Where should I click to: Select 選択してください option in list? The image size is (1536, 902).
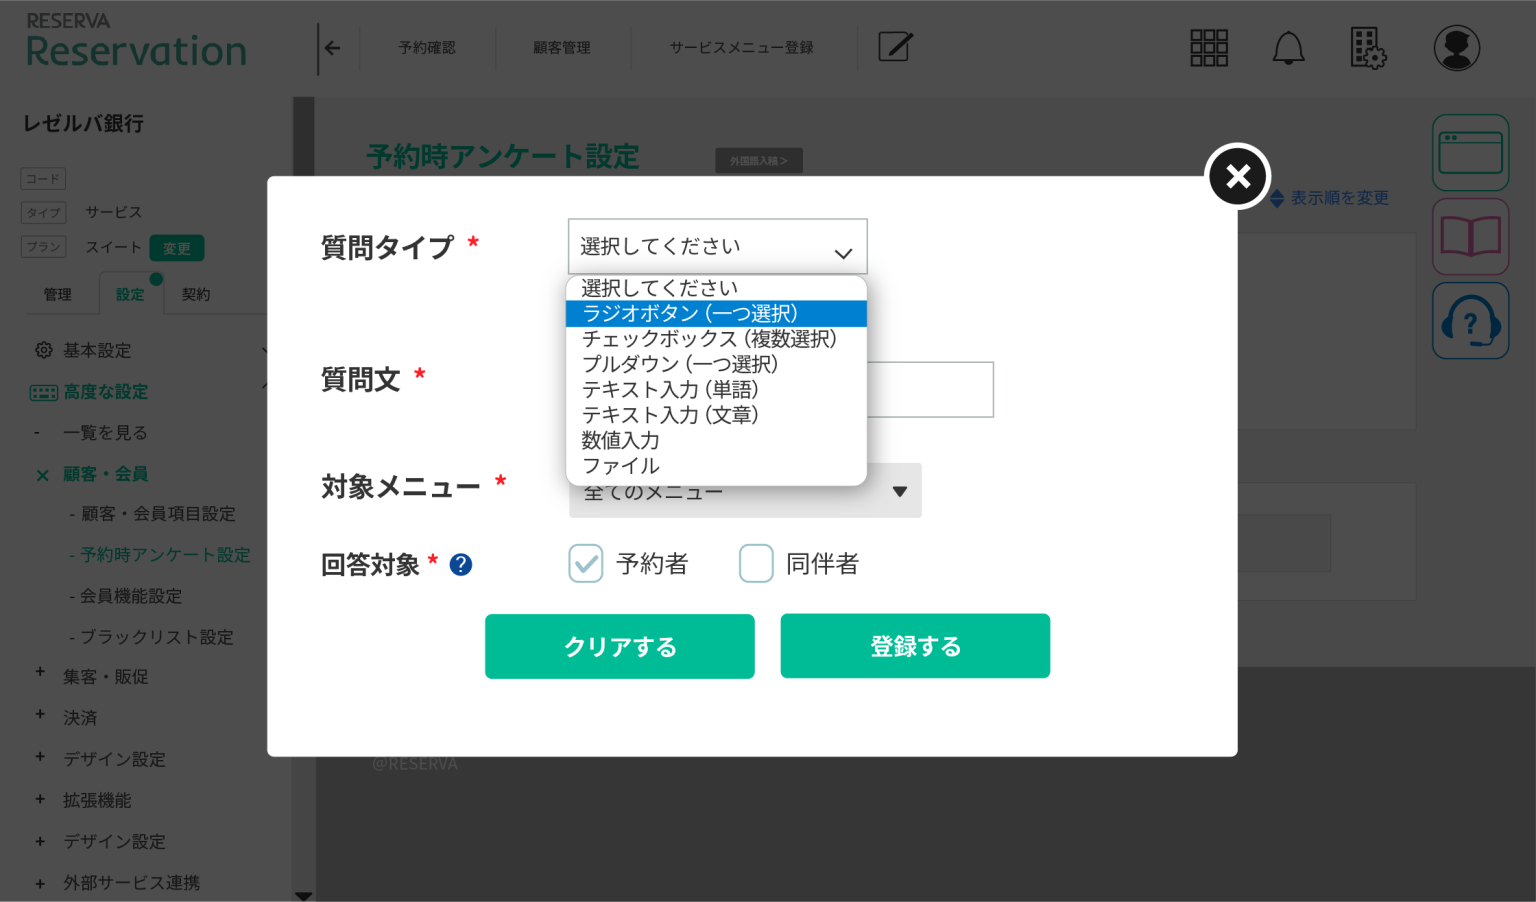tap(716, 288)
